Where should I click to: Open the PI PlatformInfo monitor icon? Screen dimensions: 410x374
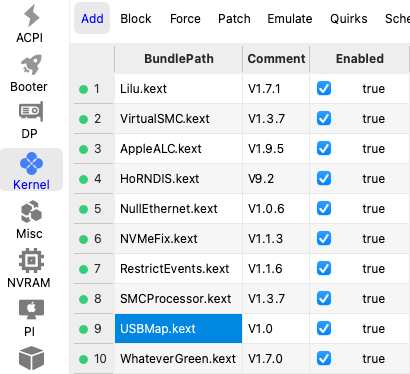click(x=31, y=310)
